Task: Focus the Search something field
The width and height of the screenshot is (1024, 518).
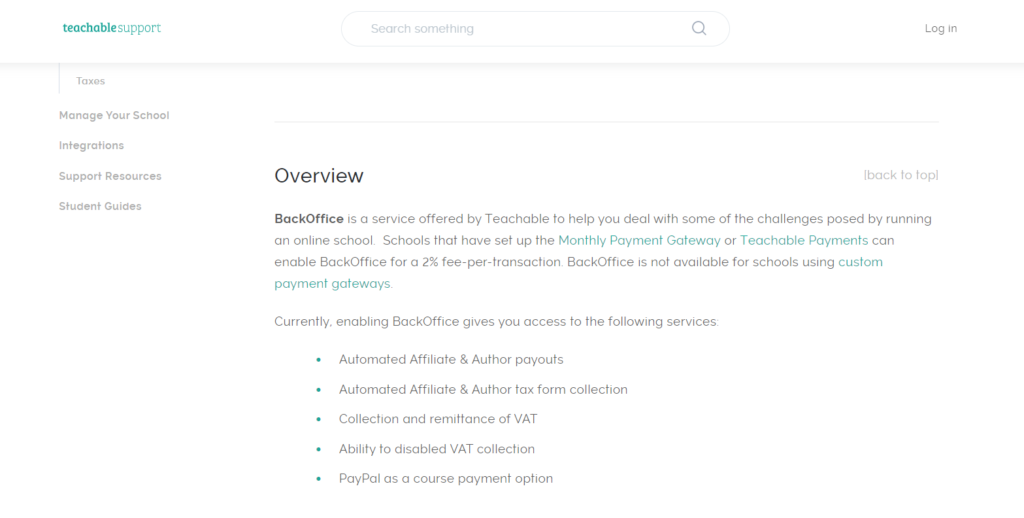Action: tap(535, 29)
